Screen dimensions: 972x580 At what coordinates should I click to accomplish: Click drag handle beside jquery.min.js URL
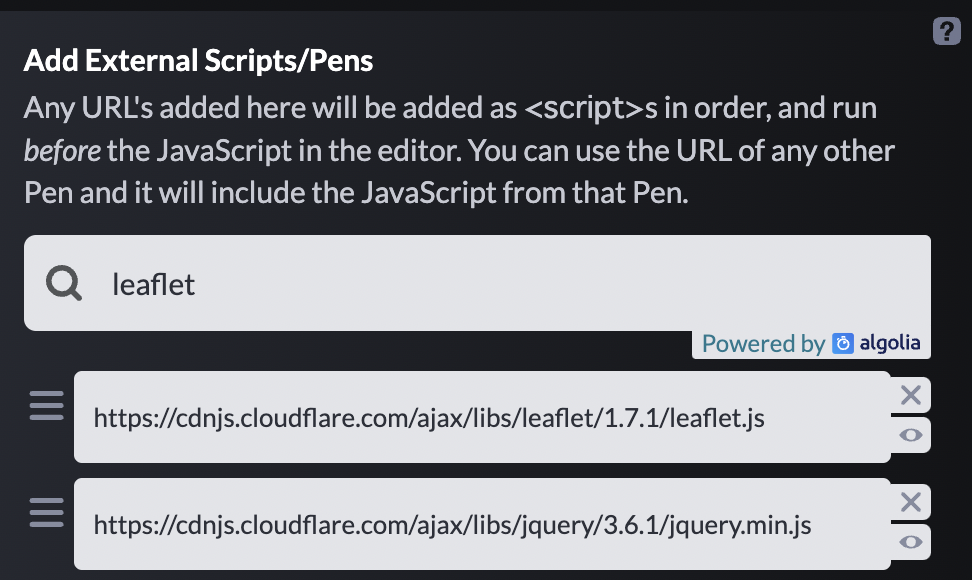click(x=46, y=512)
